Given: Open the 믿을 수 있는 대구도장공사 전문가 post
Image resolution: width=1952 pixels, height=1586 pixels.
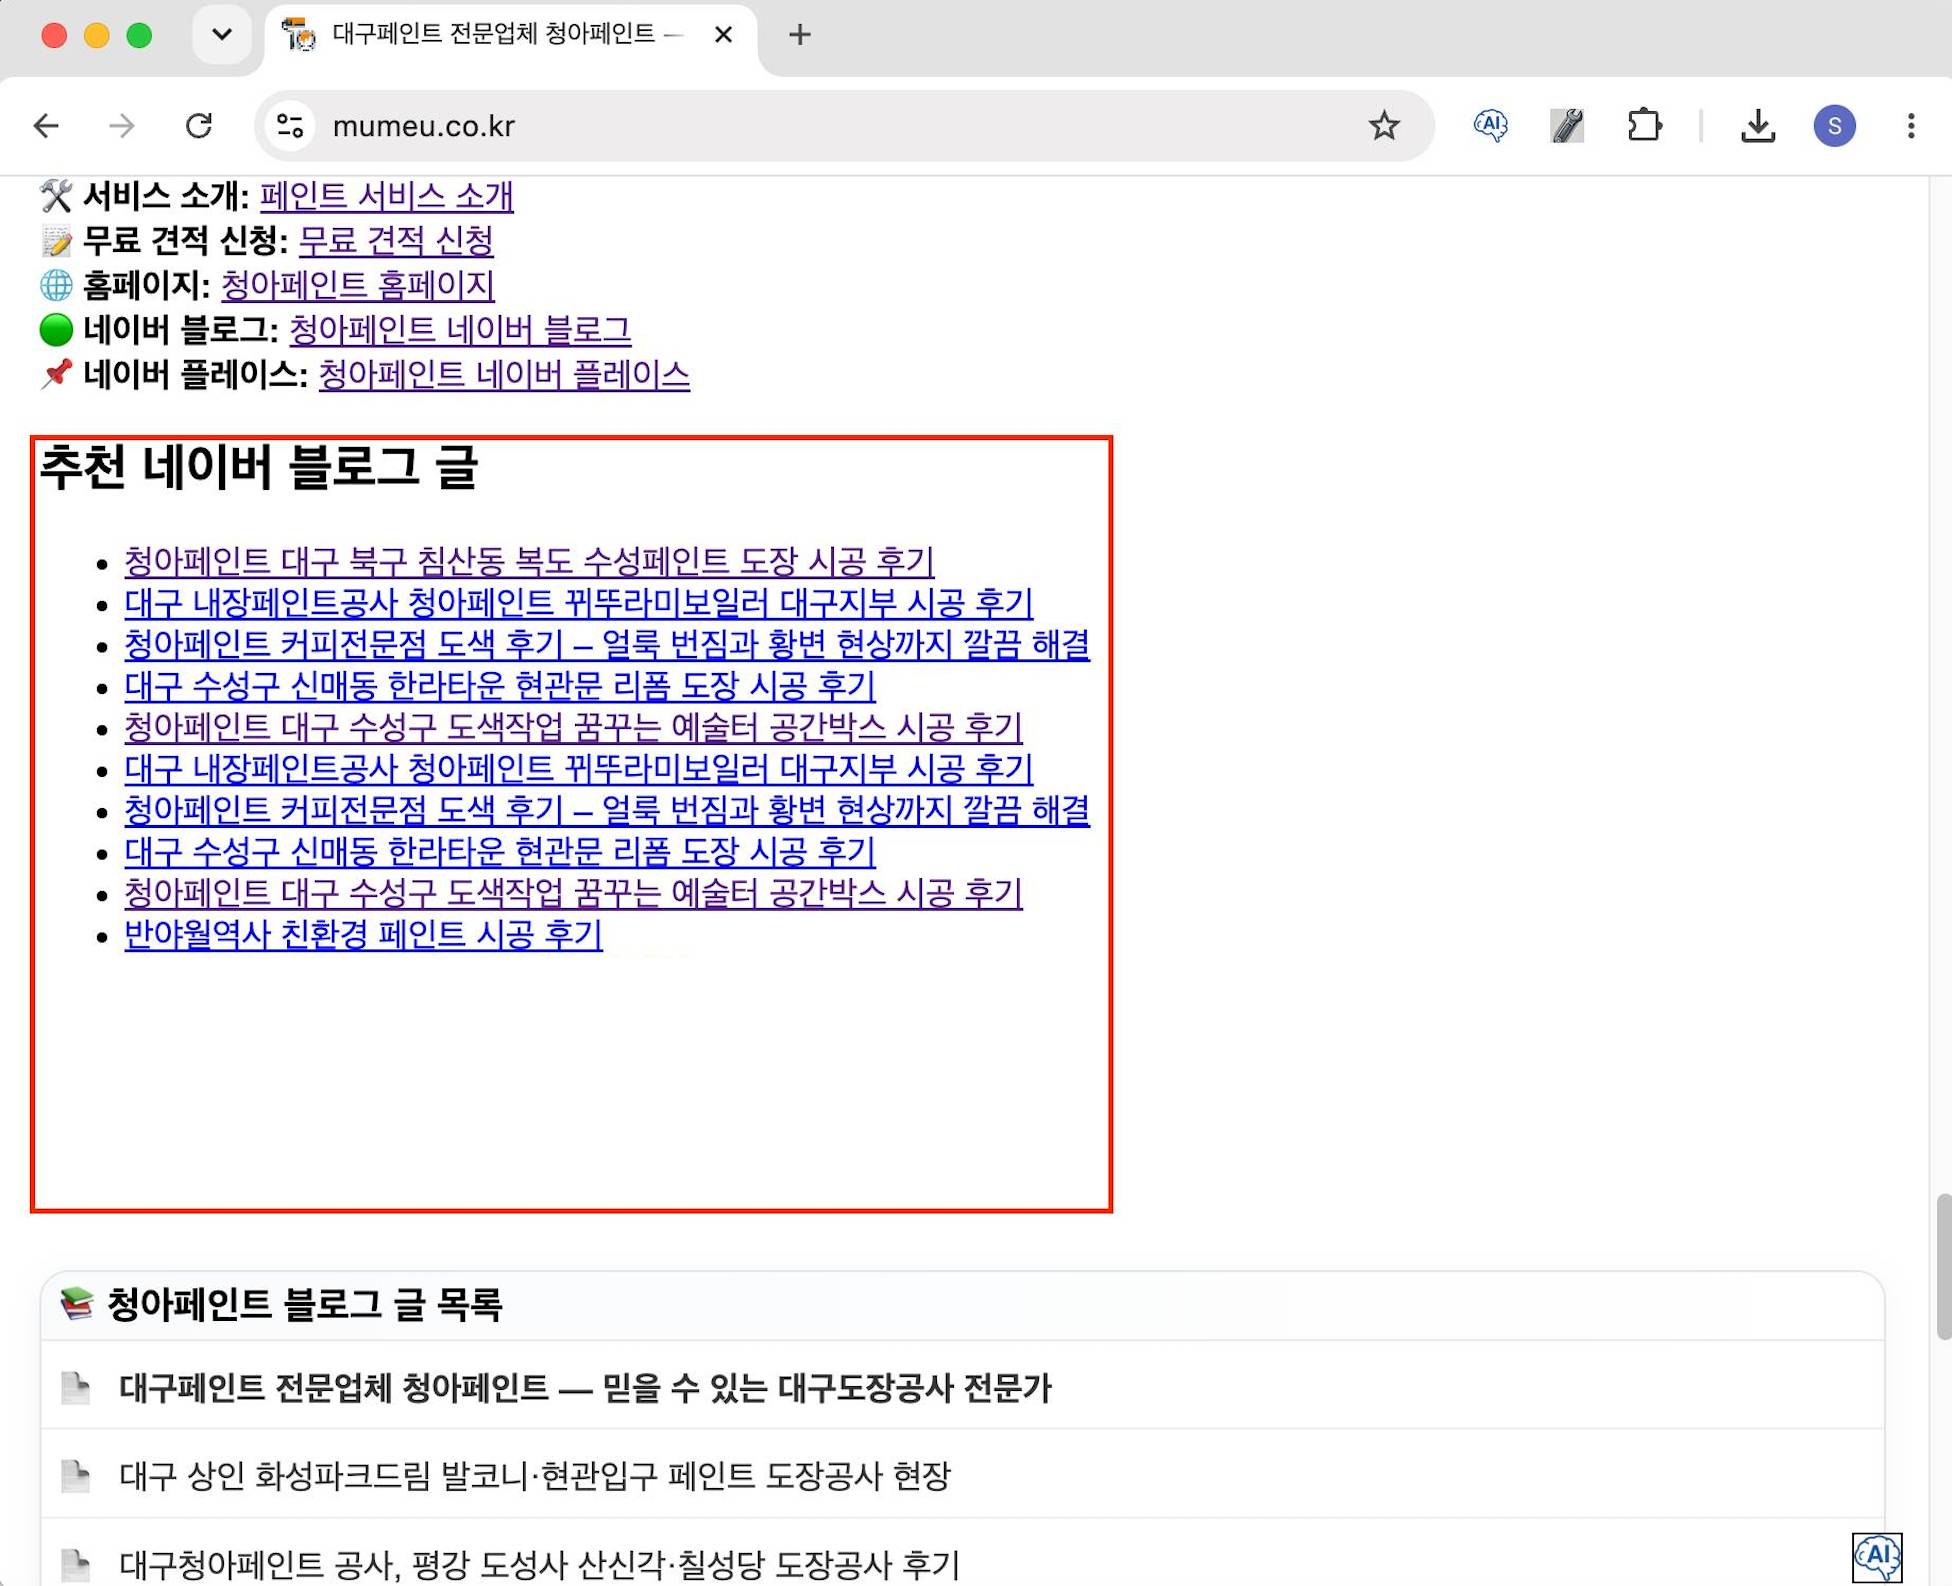Looking at the screenshot, I should (585, 1388).
